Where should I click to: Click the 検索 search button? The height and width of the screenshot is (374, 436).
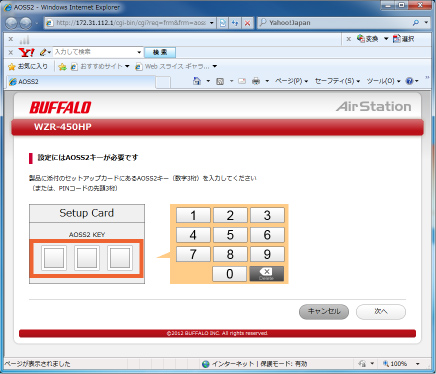[x=160, y=52]
